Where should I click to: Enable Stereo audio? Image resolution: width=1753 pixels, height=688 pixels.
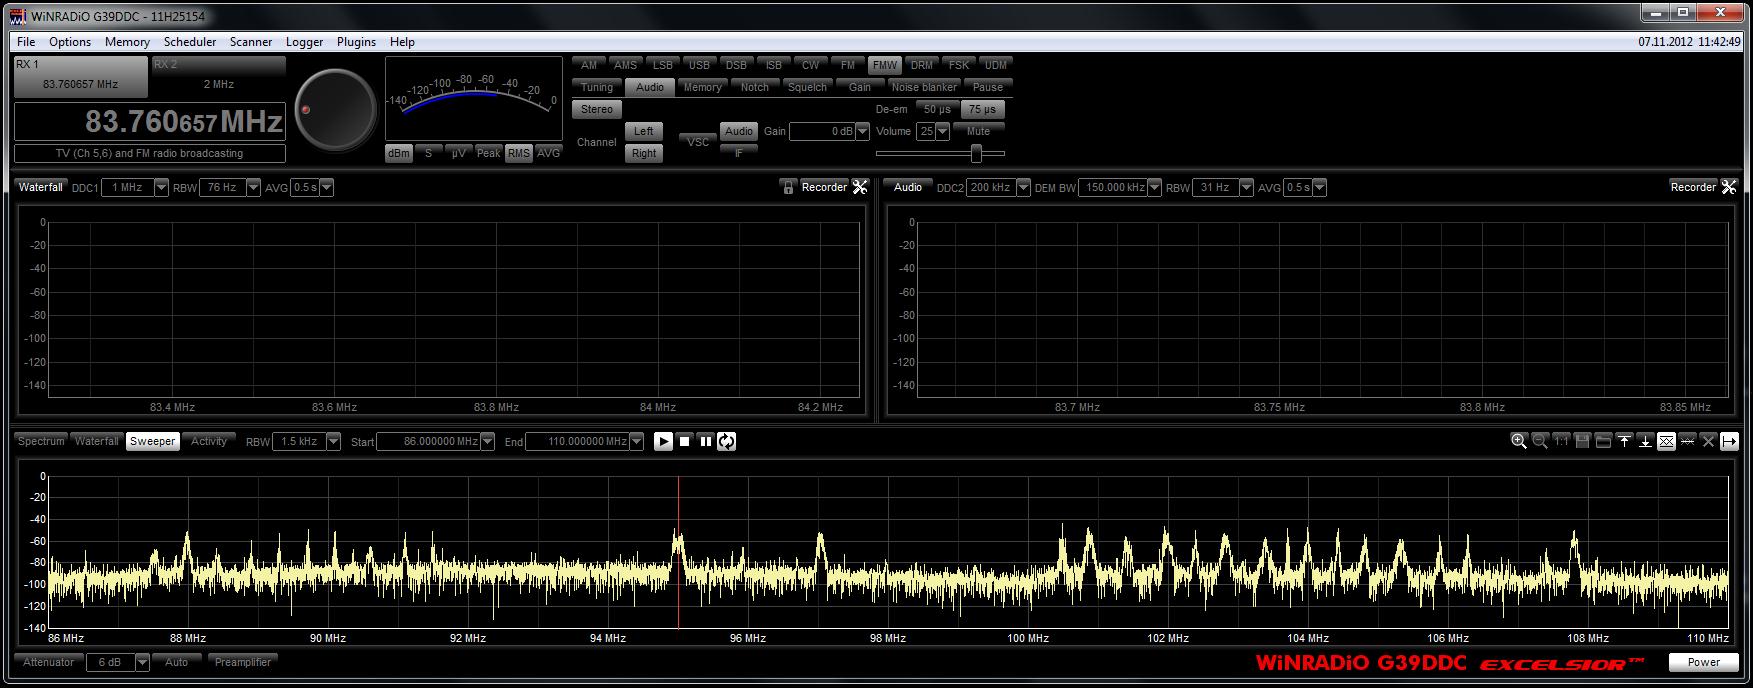tap(597, 109)
